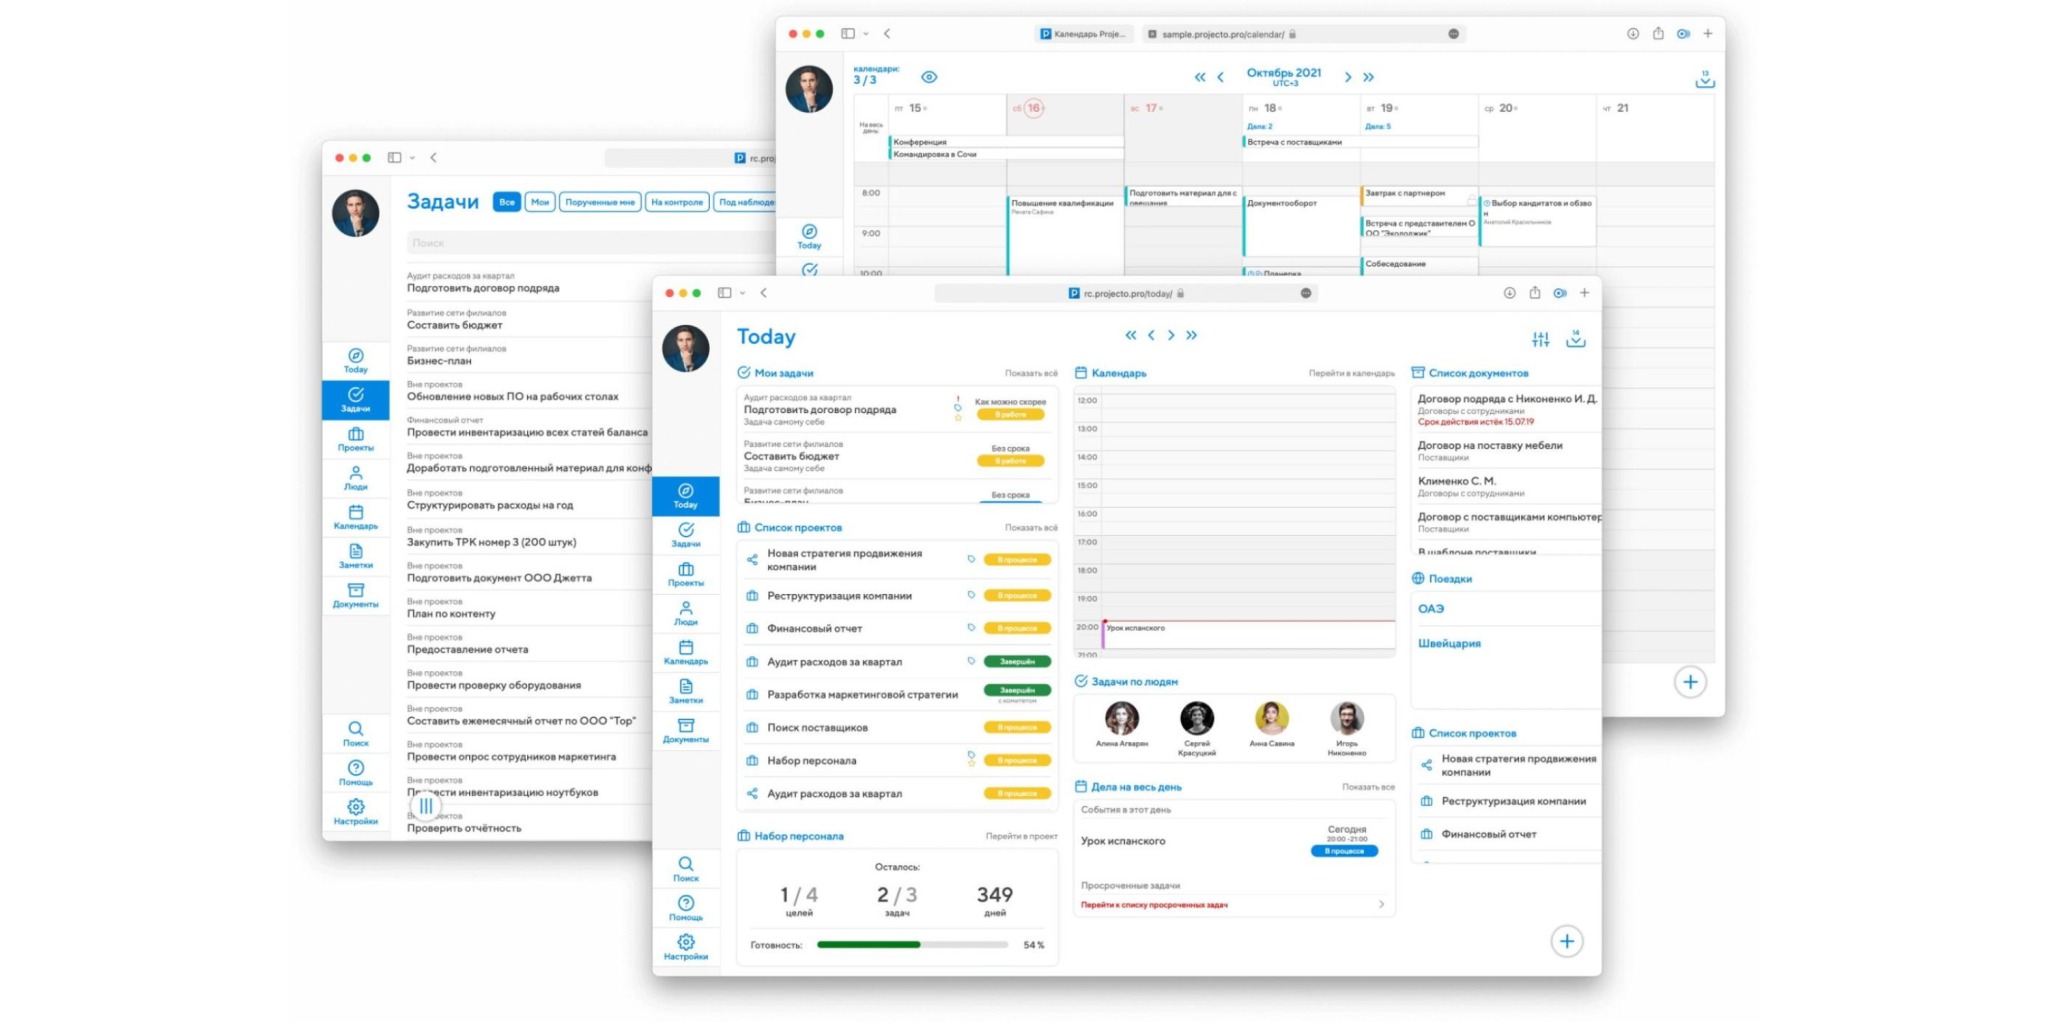Select Заметки in the tasks window sidebar

(355, 556)
